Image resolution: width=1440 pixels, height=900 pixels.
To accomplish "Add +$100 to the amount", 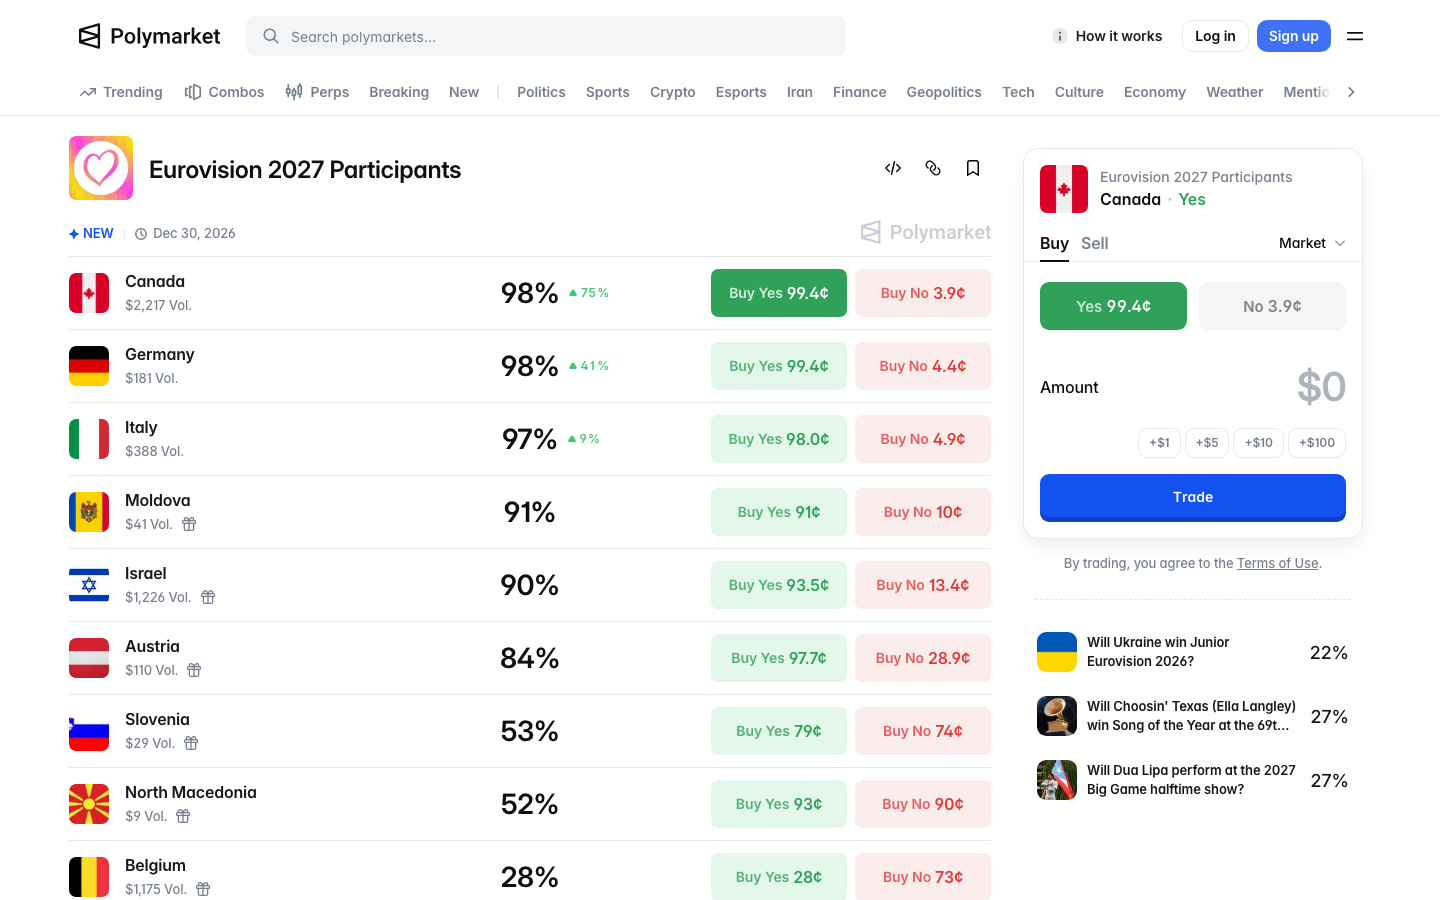I will click(1317, 442).
